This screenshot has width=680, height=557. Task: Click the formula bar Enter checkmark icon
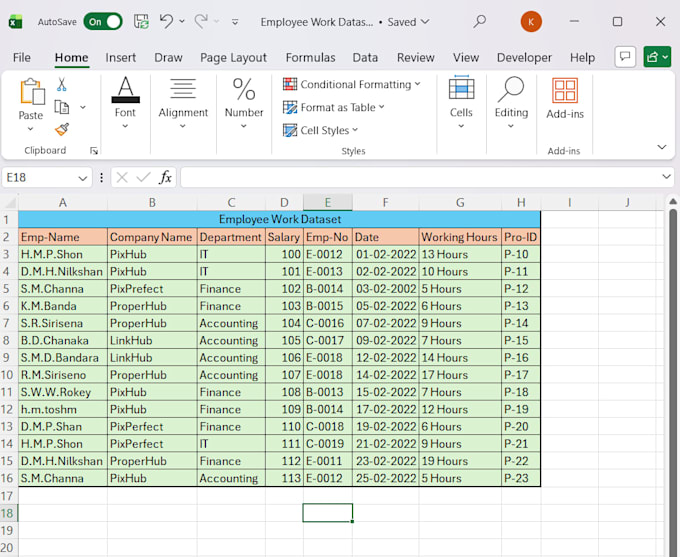pyautogui.click(x=143, y=177)
